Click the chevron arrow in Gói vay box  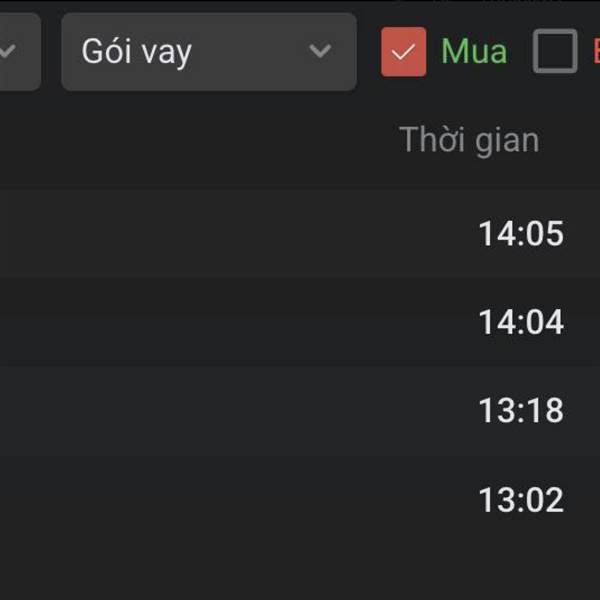pos(320,52)
